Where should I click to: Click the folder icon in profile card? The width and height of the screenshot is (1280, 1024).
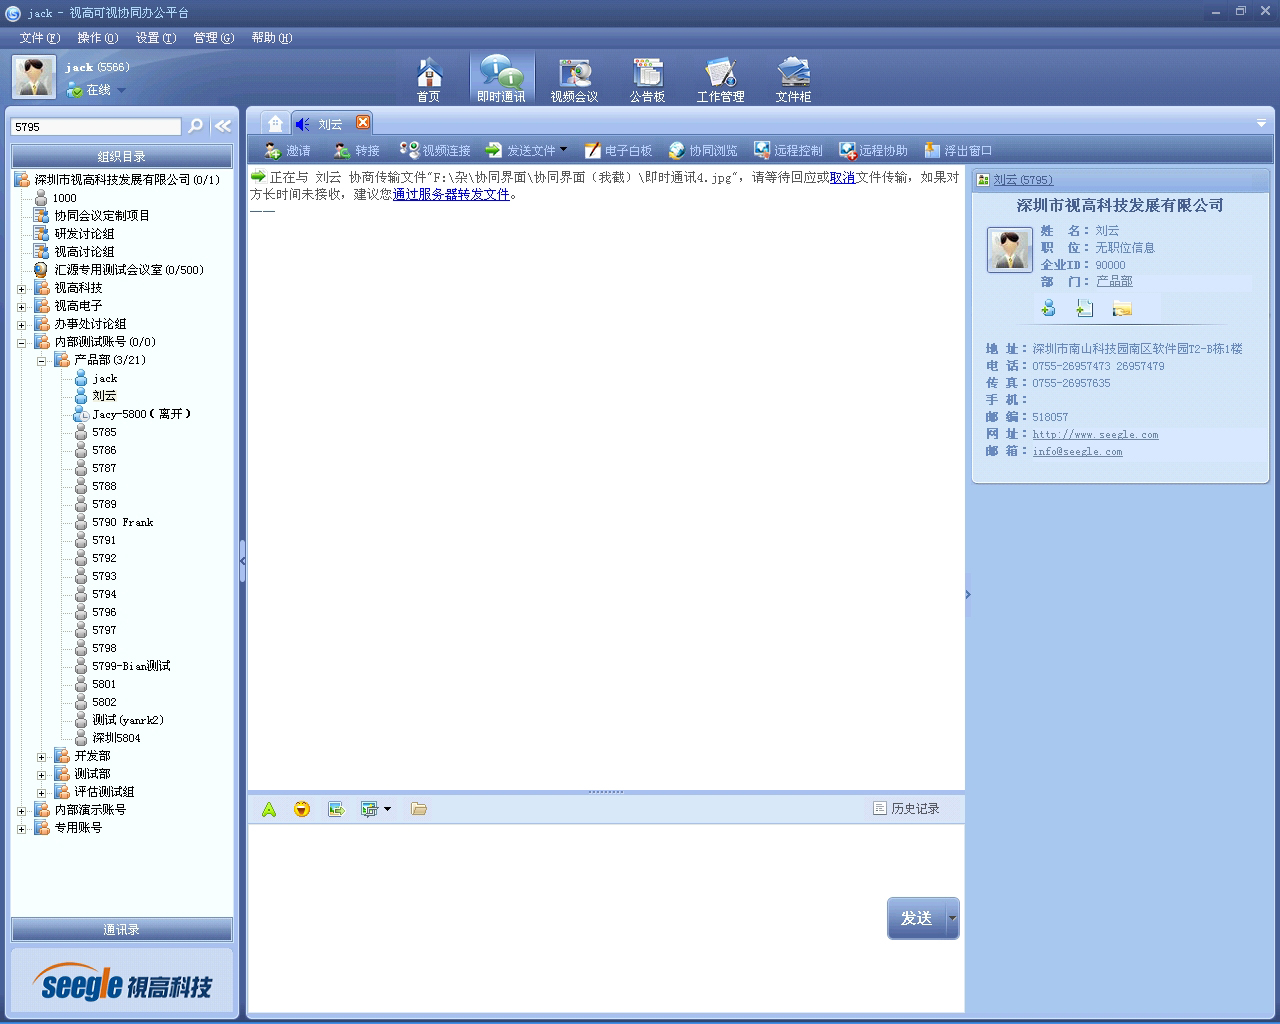pyautogui.click(x=1122, y=308)
